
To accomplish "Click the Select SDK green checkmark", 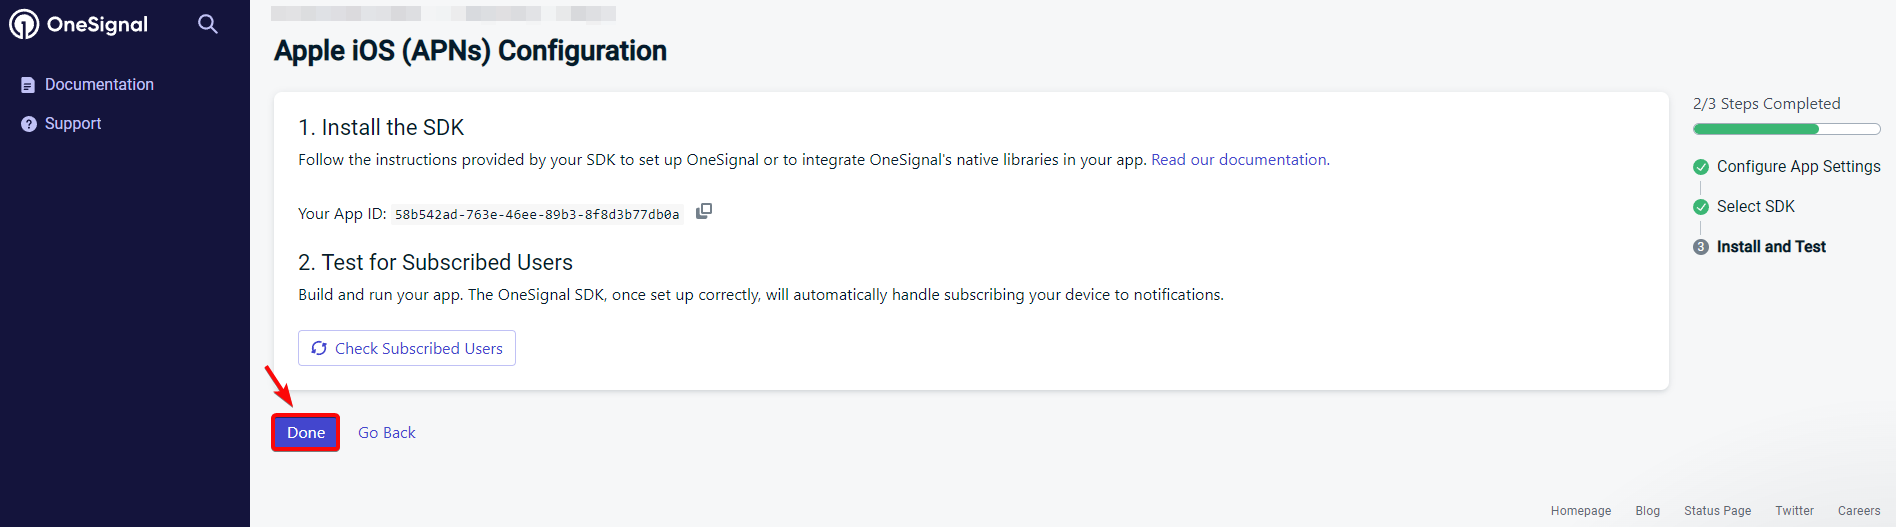I will (1701, 207).
